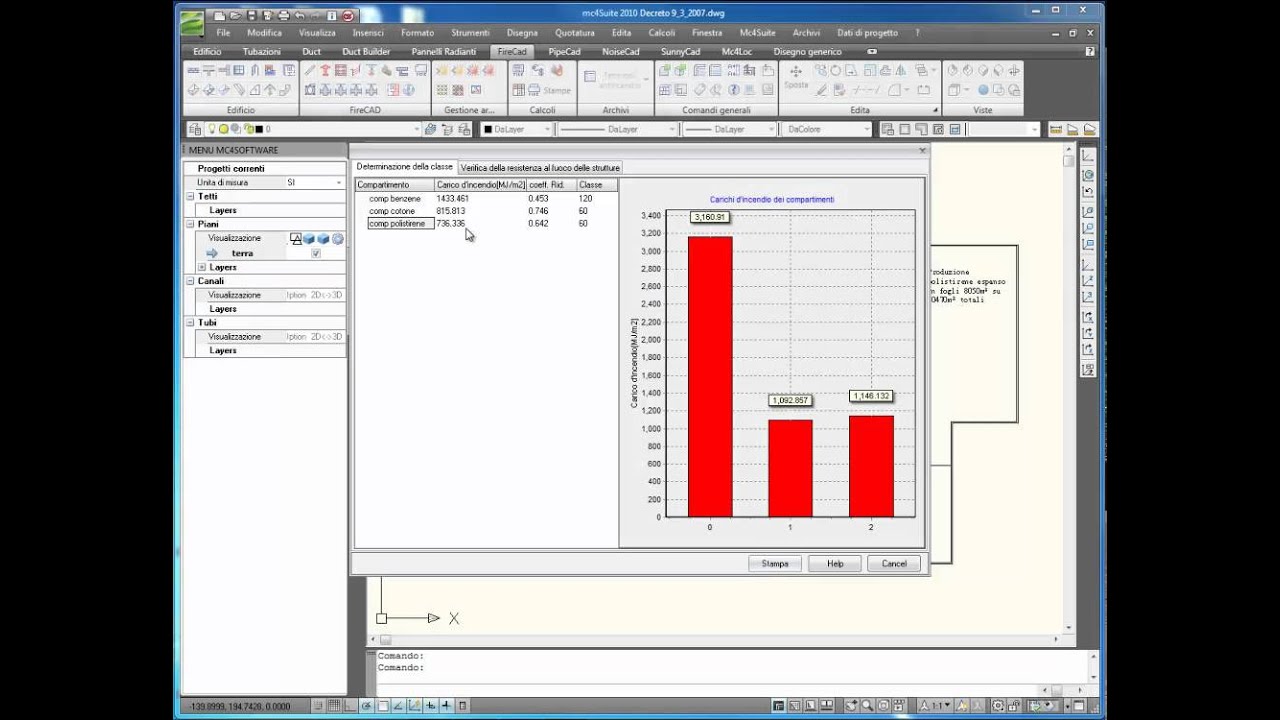The height and width of the screenshot is (720, 1280).
Task: Click the flame icon in Calcoli group
Action: [557, 71]
